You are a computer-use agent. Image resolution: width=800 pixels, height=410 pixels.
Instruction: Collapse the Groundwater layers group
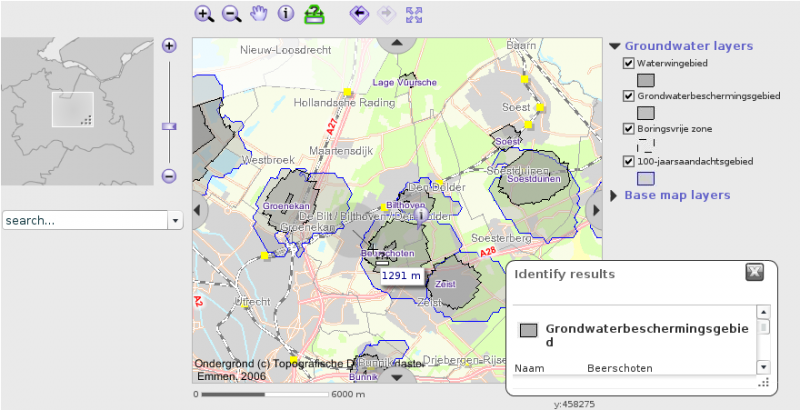click(x=615, y=46)
